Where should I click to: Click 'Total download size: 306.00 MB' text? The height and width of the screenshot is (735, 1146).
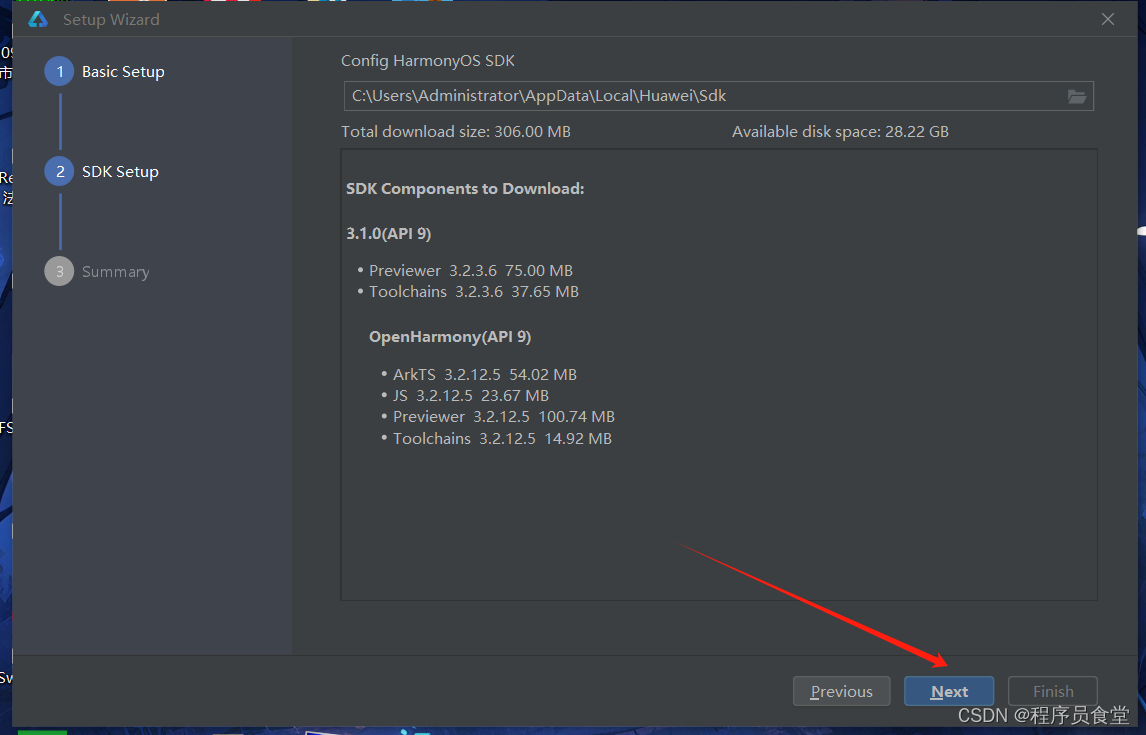pyautogui.click(x=455, y=132)
